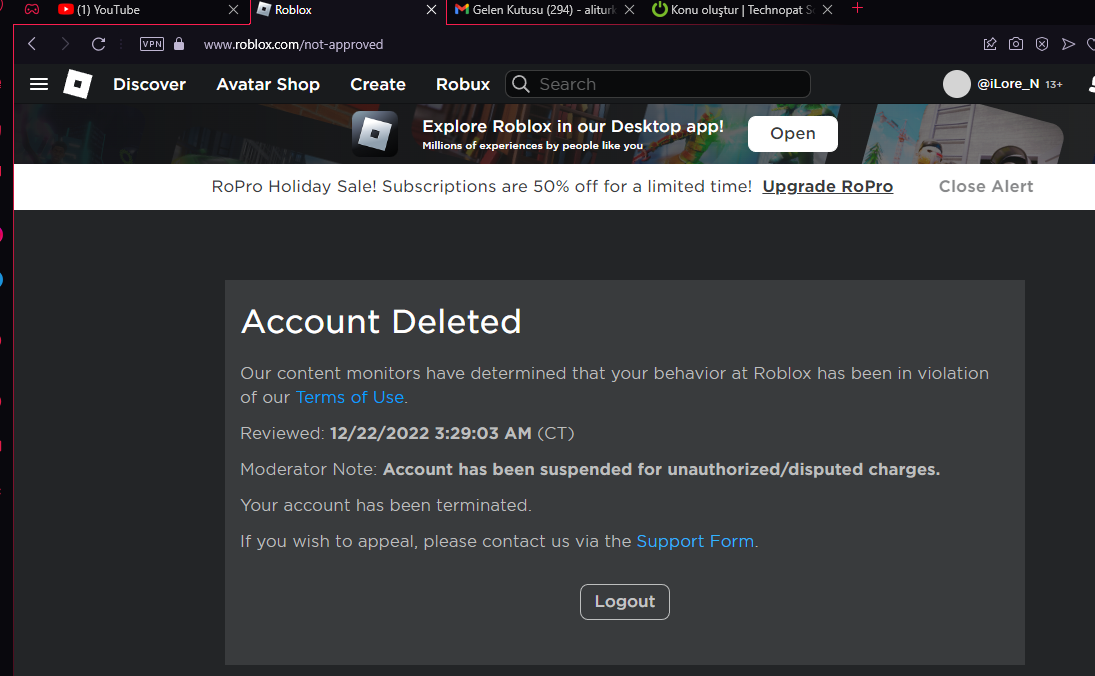
Task: Click the Roblox Desktop app logo in banner
Action: tap(375, 133)
